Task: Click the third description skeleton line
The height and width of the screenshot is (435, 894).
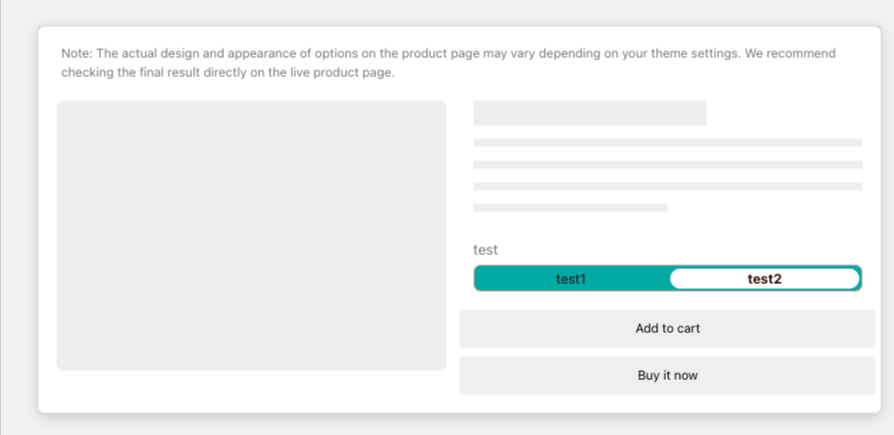Action: (667, 187)
